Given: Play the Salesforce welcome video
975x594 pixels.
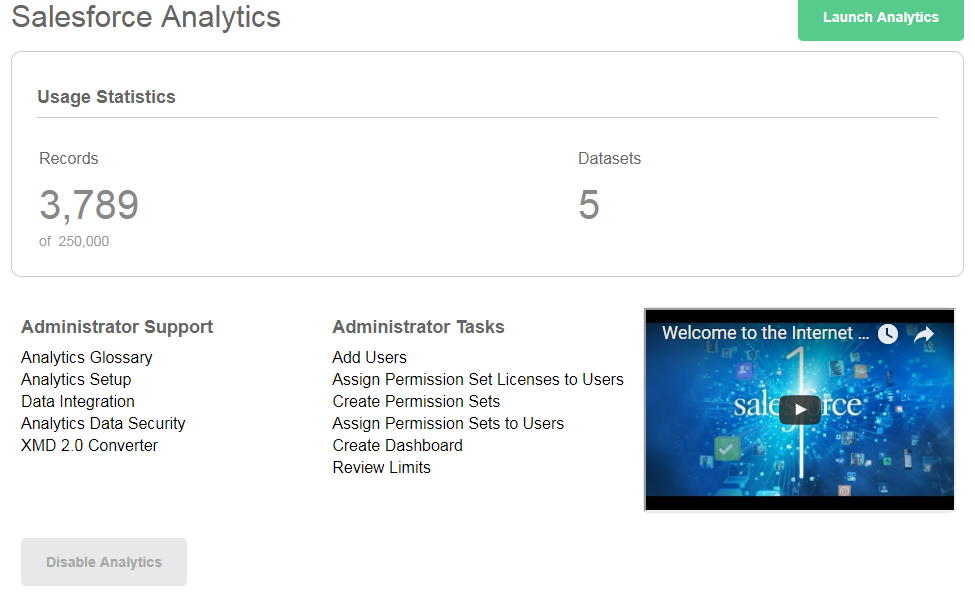Looking at the screenshot, I should click(800, 409).
